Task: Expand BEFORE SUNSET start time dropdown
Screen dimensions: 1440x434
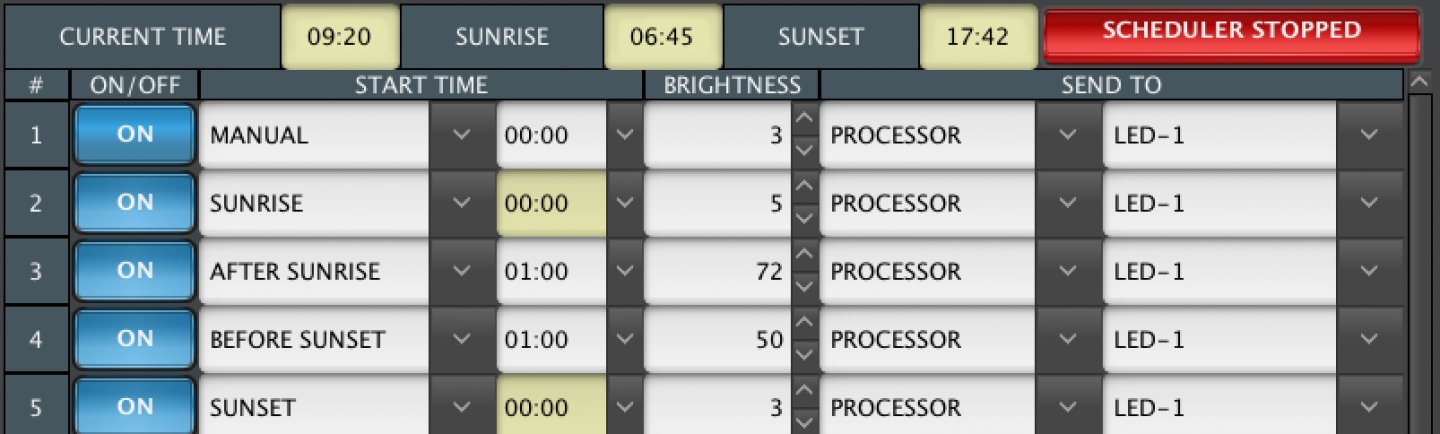Action: (461, 339)
